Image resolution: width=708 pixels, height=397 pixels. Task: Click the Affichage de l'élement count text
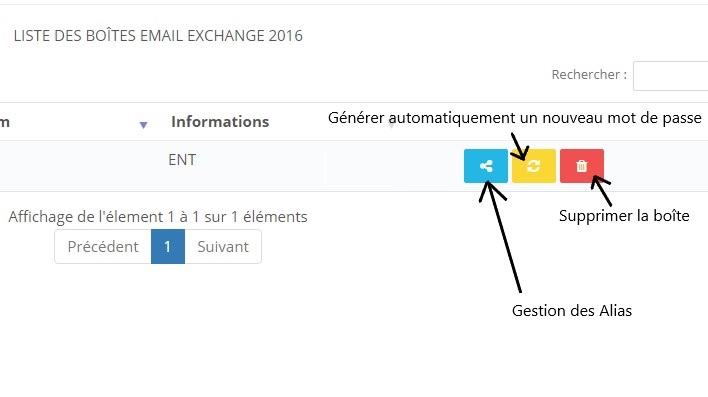158,217
